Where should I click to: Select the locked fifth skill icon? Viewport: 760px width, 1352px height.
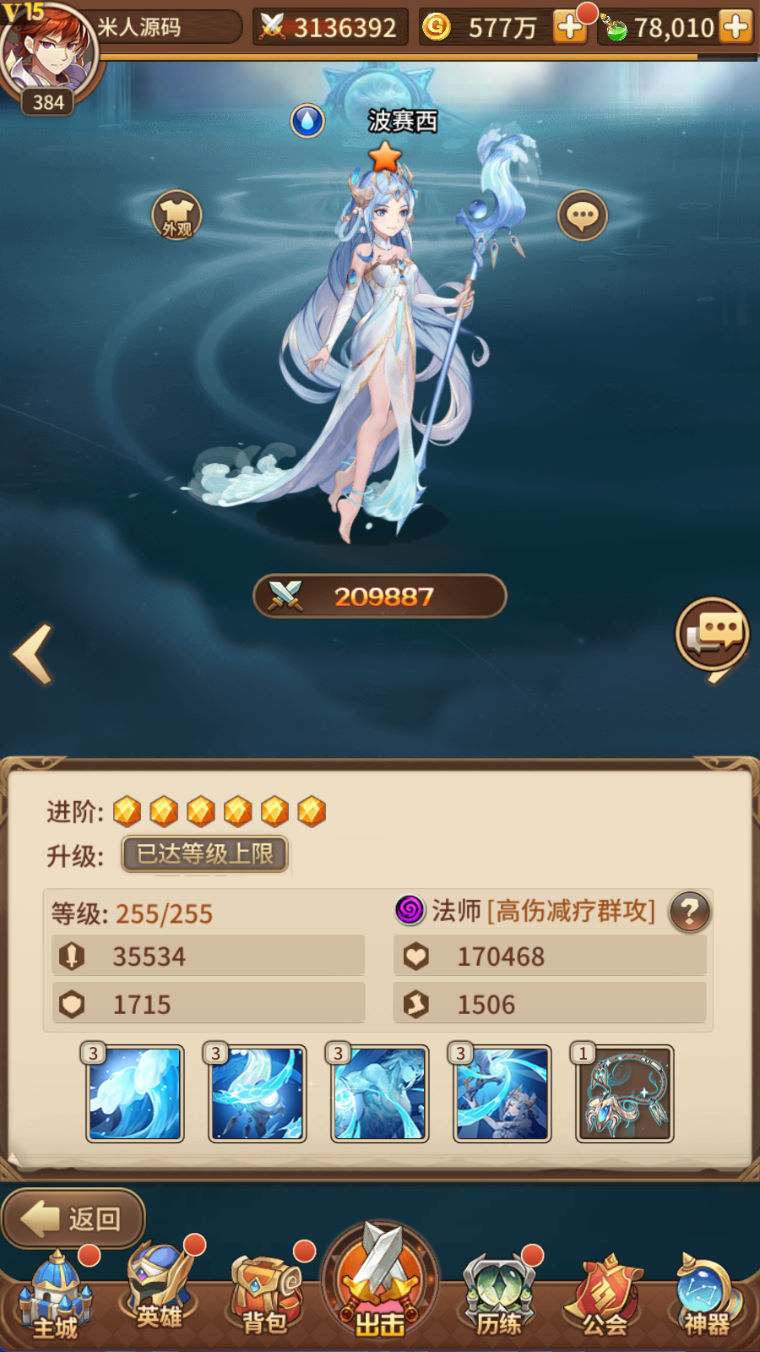(625, 1093)
